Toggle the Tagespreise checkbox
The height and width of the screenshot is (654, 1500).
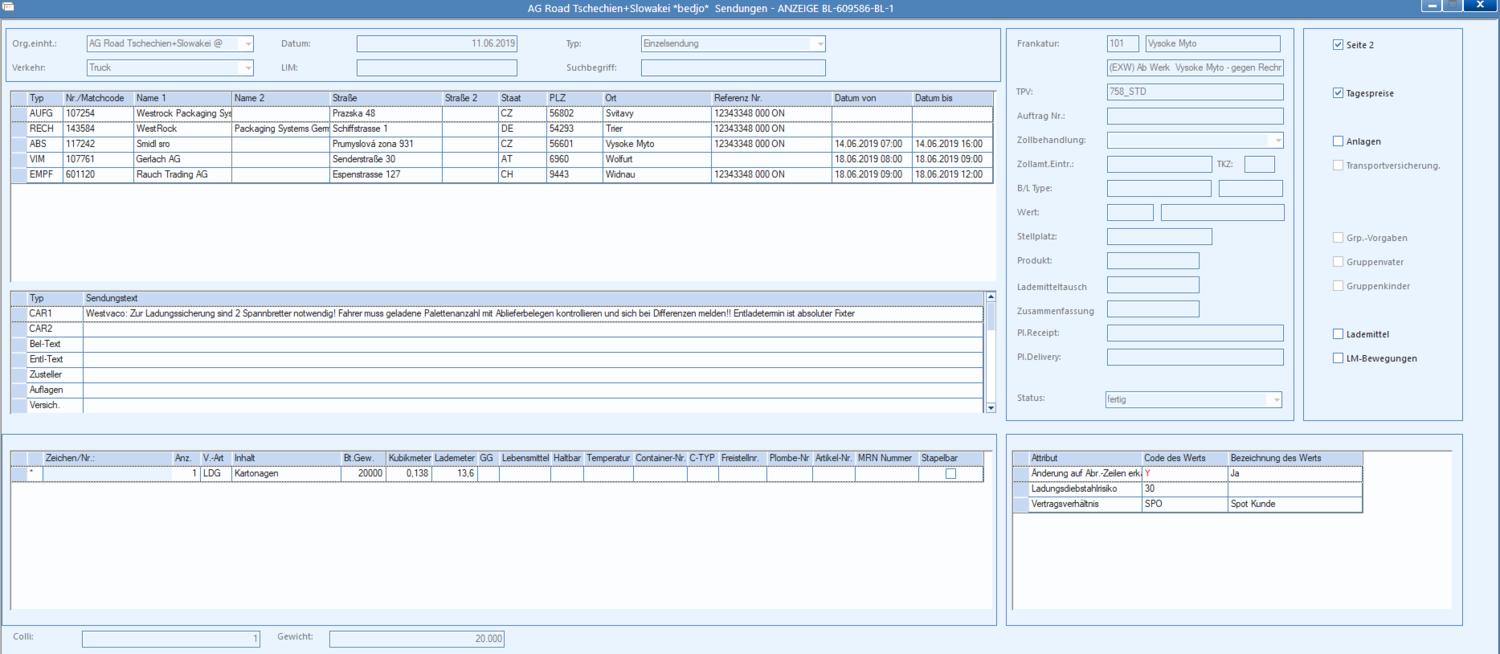pos(1338,93)
